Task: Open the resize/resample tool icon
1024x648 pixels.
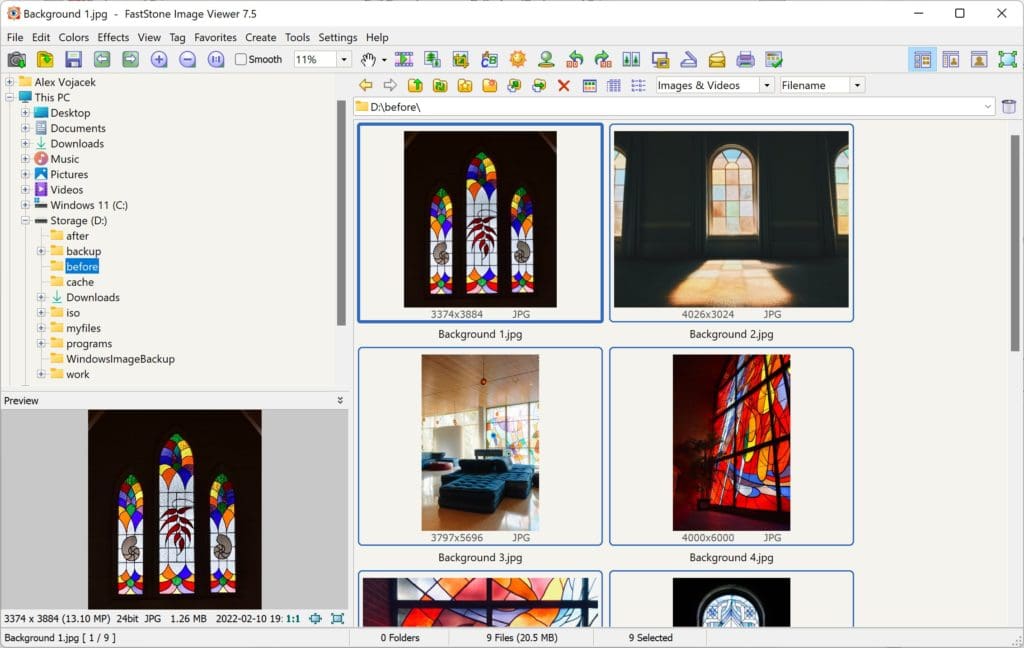Action: pyautogui.click(x=432, y=59)
